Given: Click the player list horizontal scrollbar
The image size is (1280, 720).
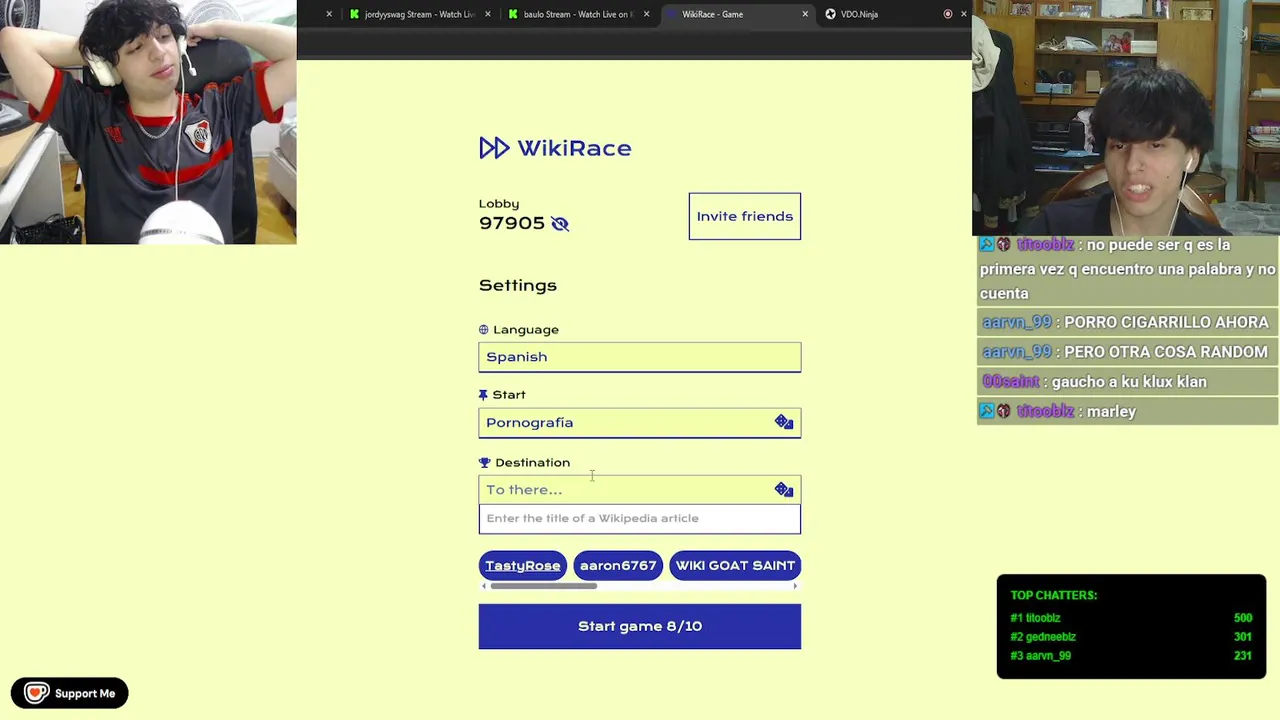Looking at the screenshot, I should click(x=544, y=586).
